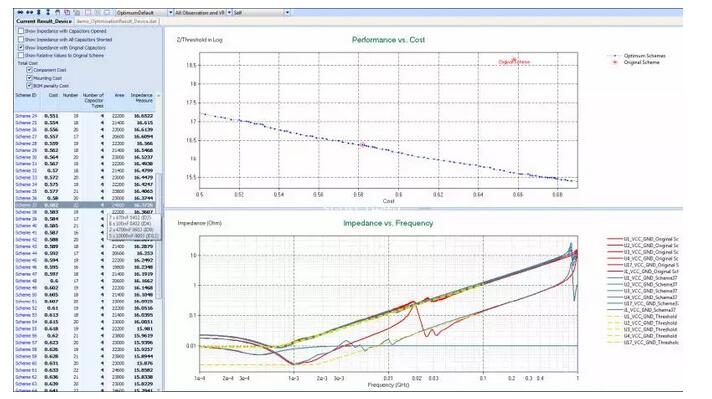Select the Scheme 30 row
The image size is (712, 399).
[x=85, y=157]
